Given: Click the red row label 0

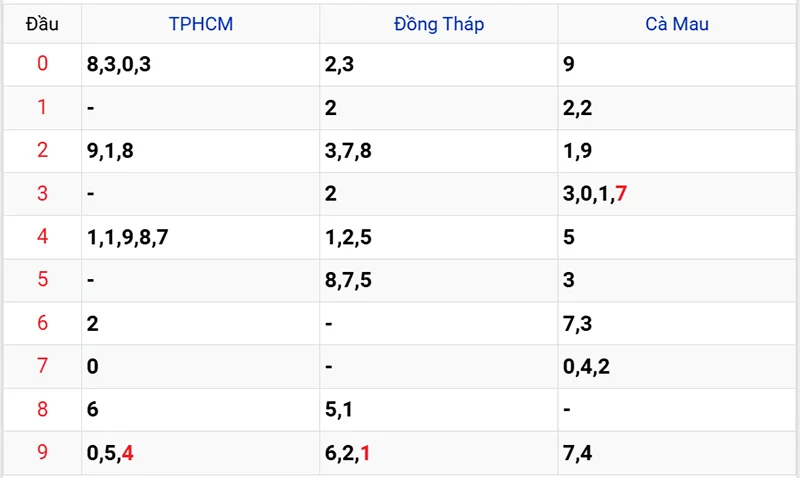Looking at the screenshot, I should point(42,65).
